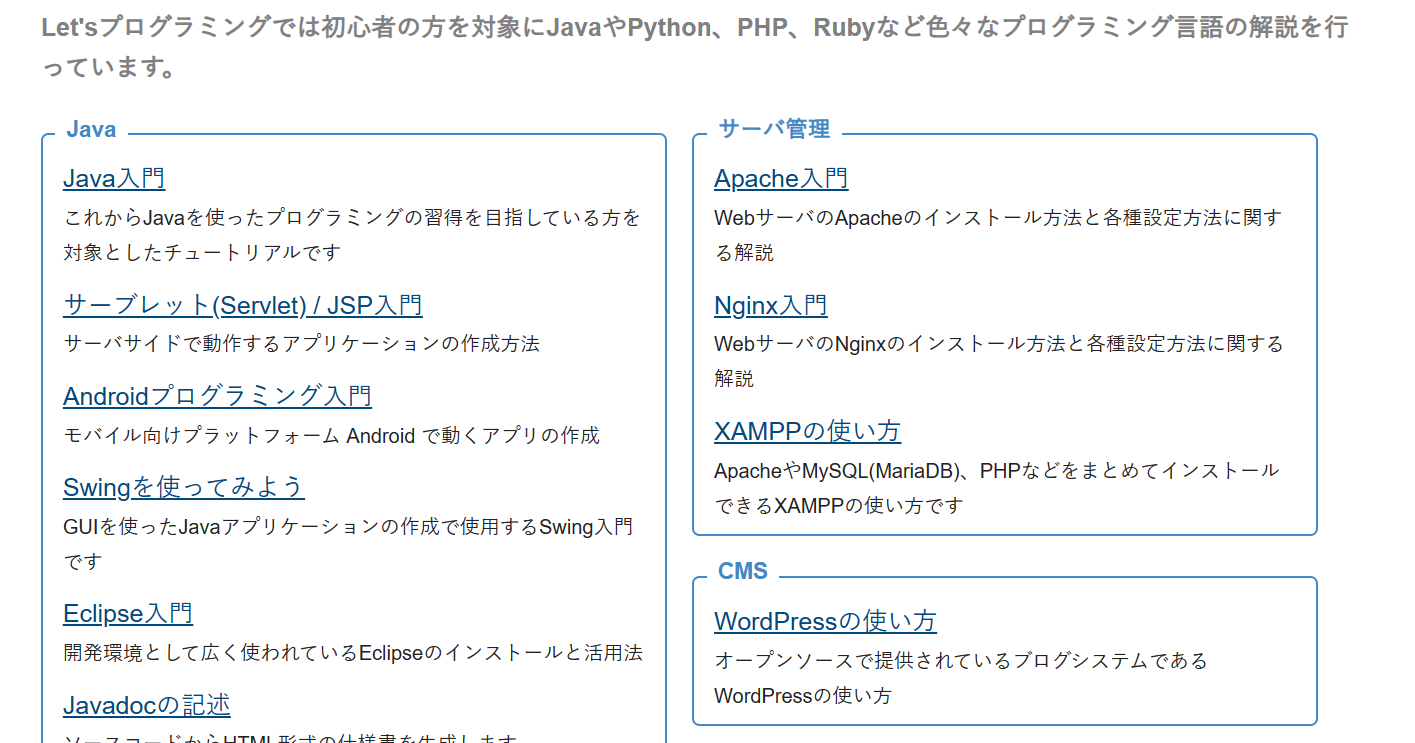The height and width of the screenshot is (743, 1415).
Task: Click the description starting ApacheやMySQL(MariaDB)
Action: click(997, 487)
